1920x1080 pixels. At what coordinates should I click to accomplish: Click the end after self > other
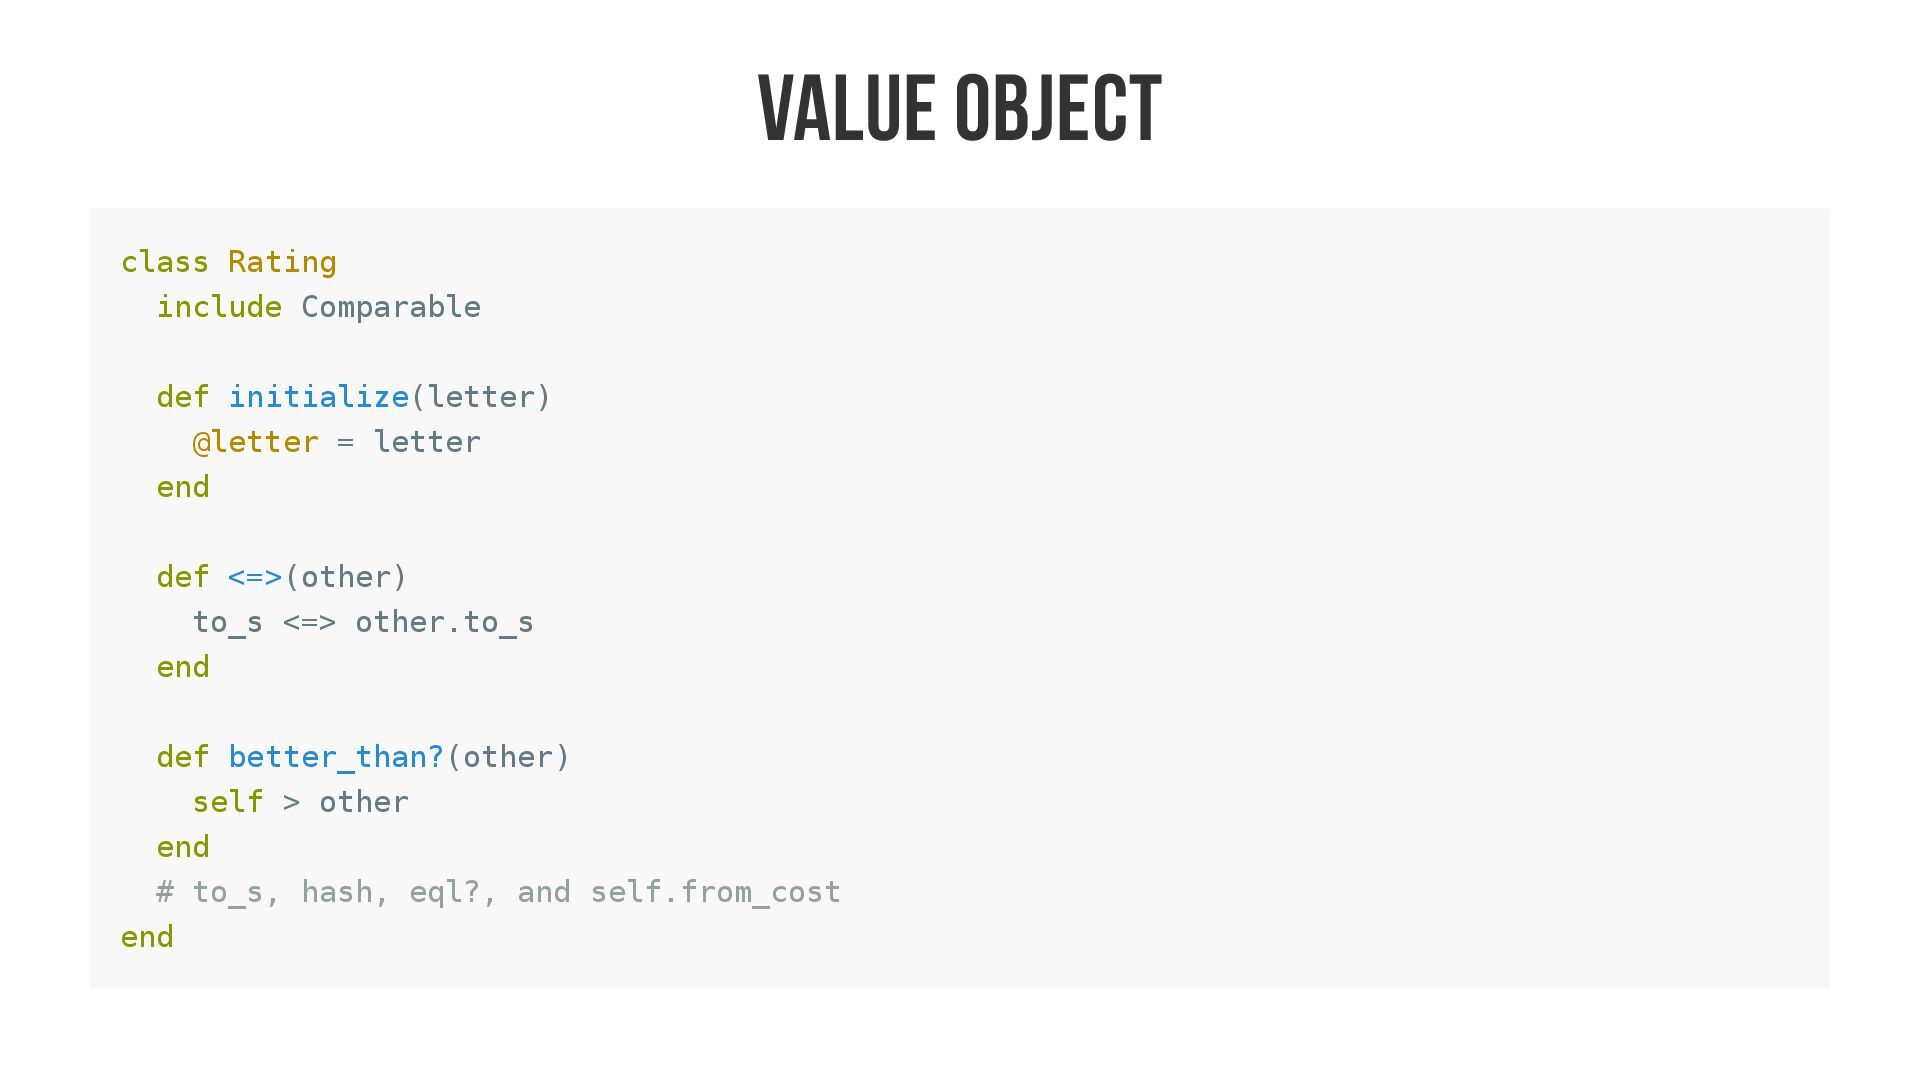(183, 847)
